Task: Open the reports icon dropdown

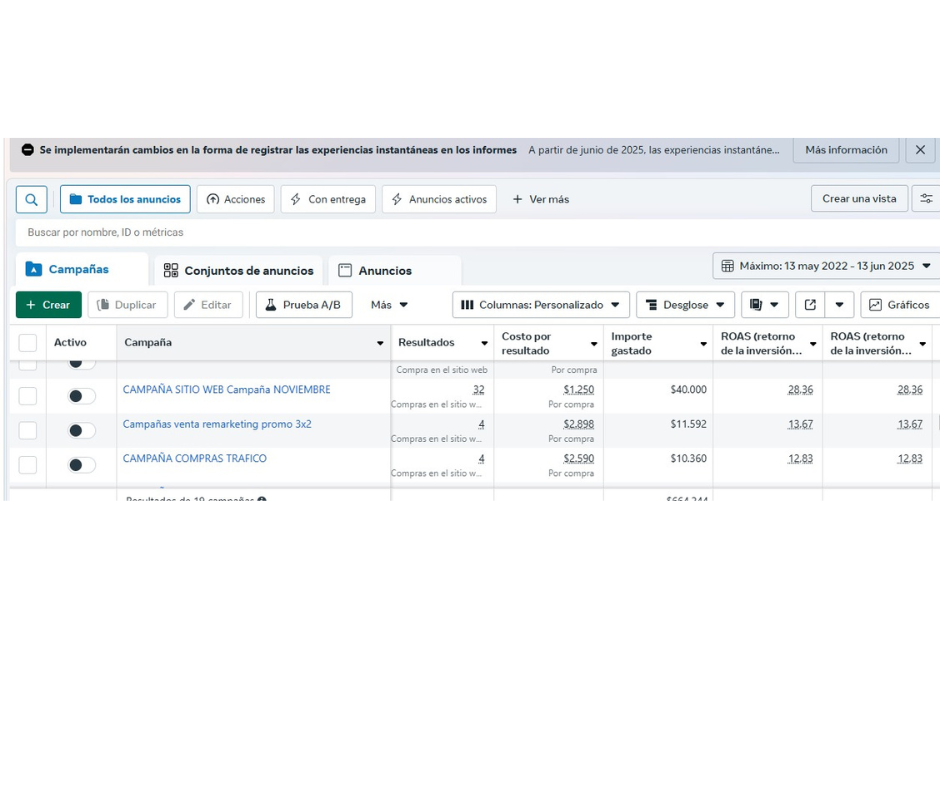Action: click(764, 305)
